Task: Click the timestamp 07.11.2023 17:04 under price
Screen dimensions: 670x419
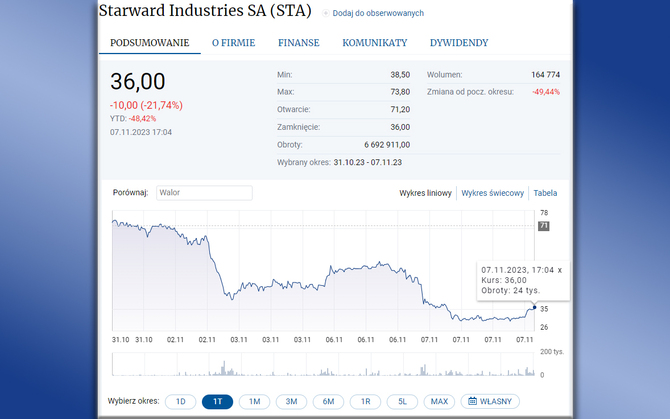Action: pos(141,132)
